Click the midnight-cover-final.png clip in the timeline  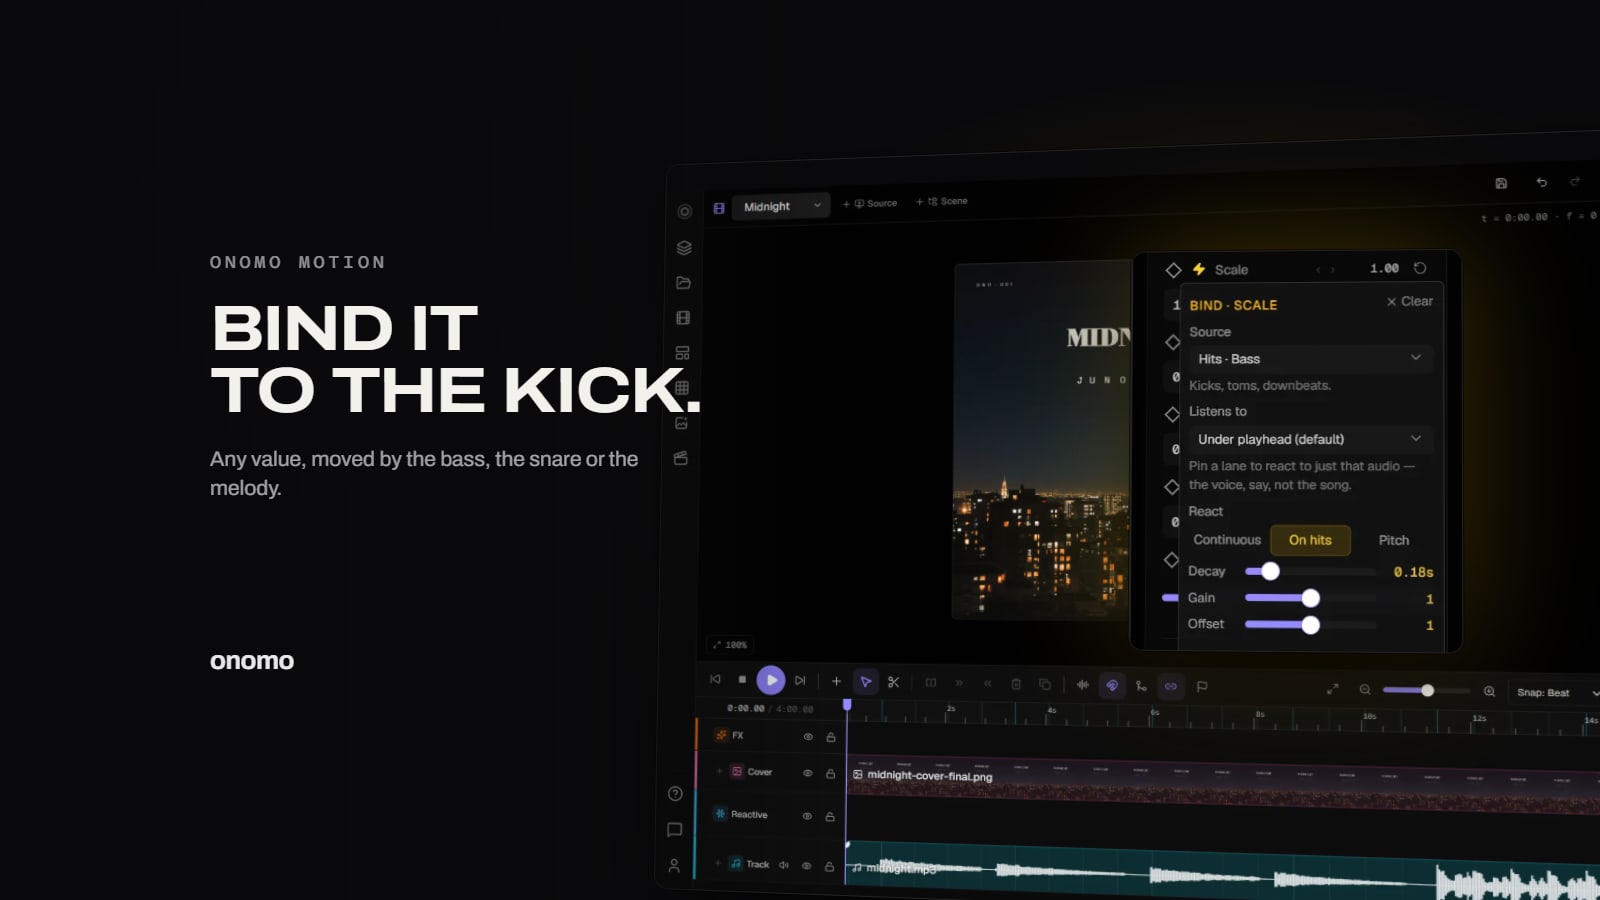tap(1223, 785)
